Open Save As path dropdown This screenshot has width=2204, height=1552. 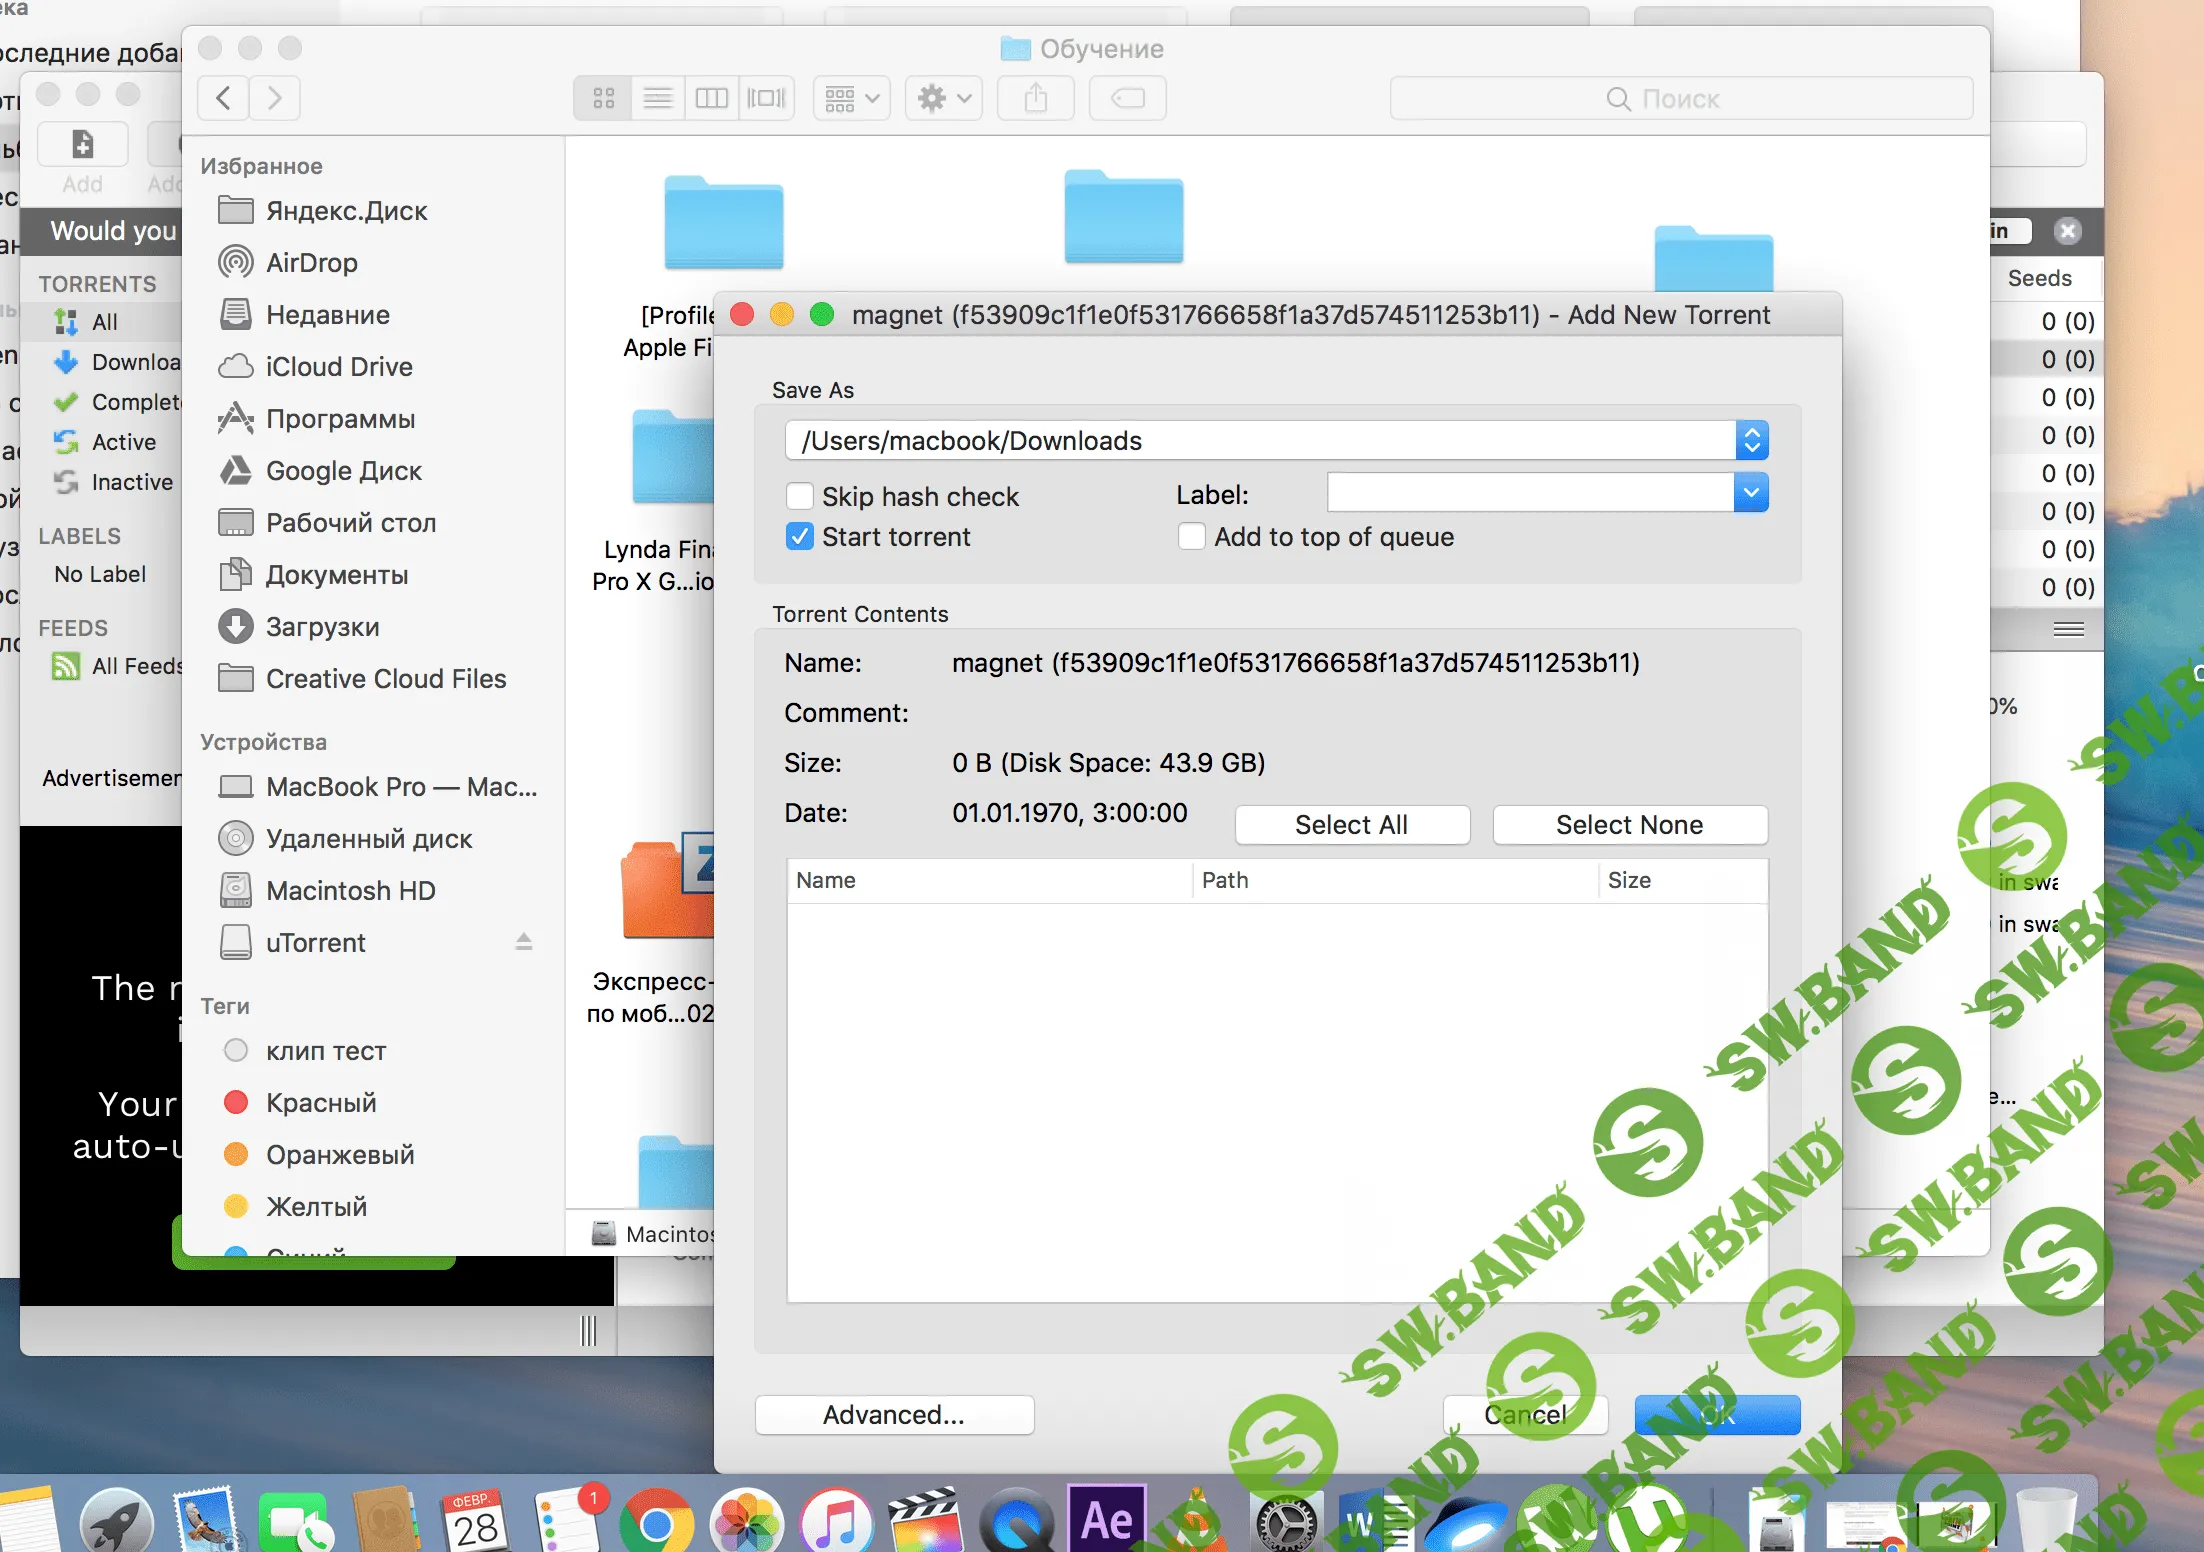pyautogui.click(x=1751, y=441)
